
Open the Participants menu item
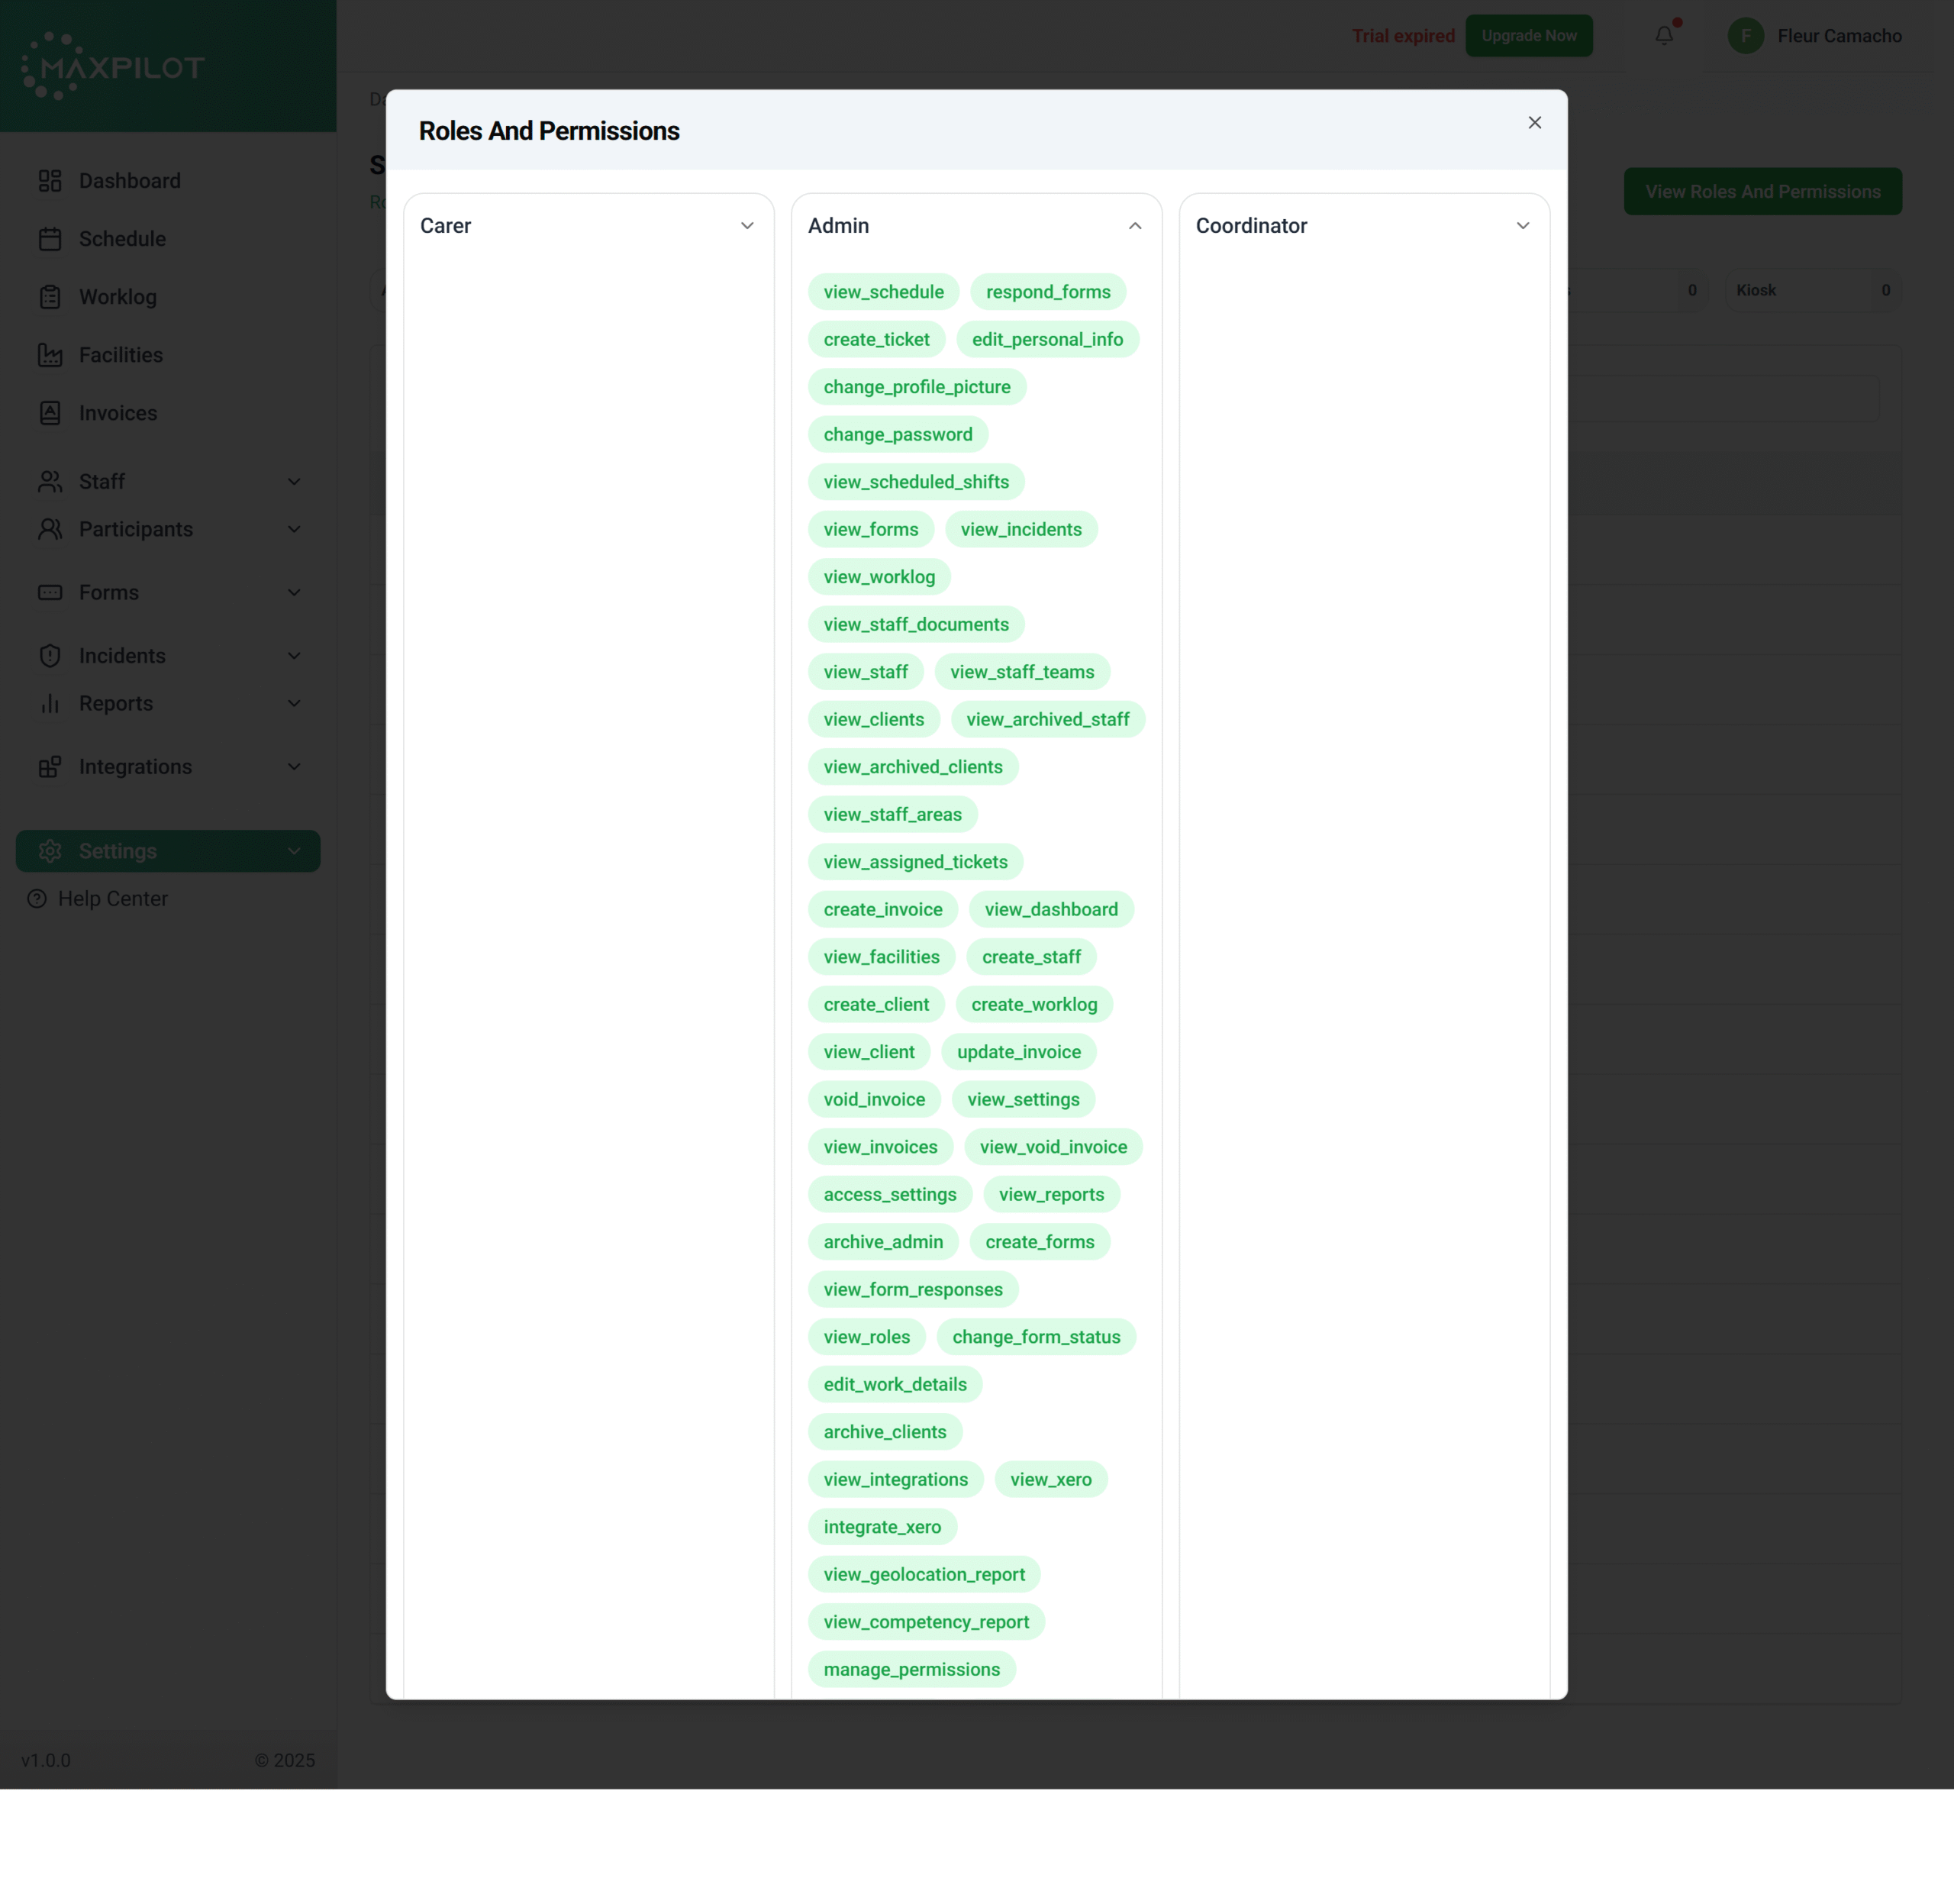(136, 529)
